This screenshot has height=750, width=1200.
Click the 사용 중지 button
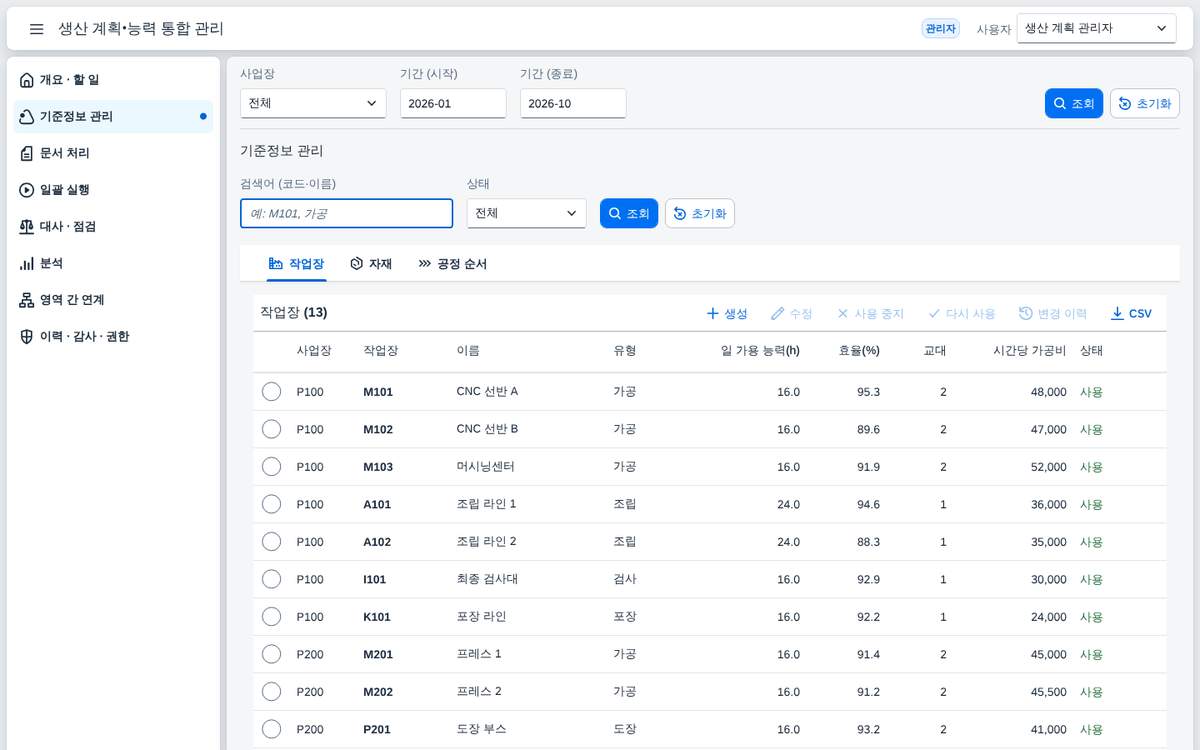pyautogui.click(x=870, y=314)
